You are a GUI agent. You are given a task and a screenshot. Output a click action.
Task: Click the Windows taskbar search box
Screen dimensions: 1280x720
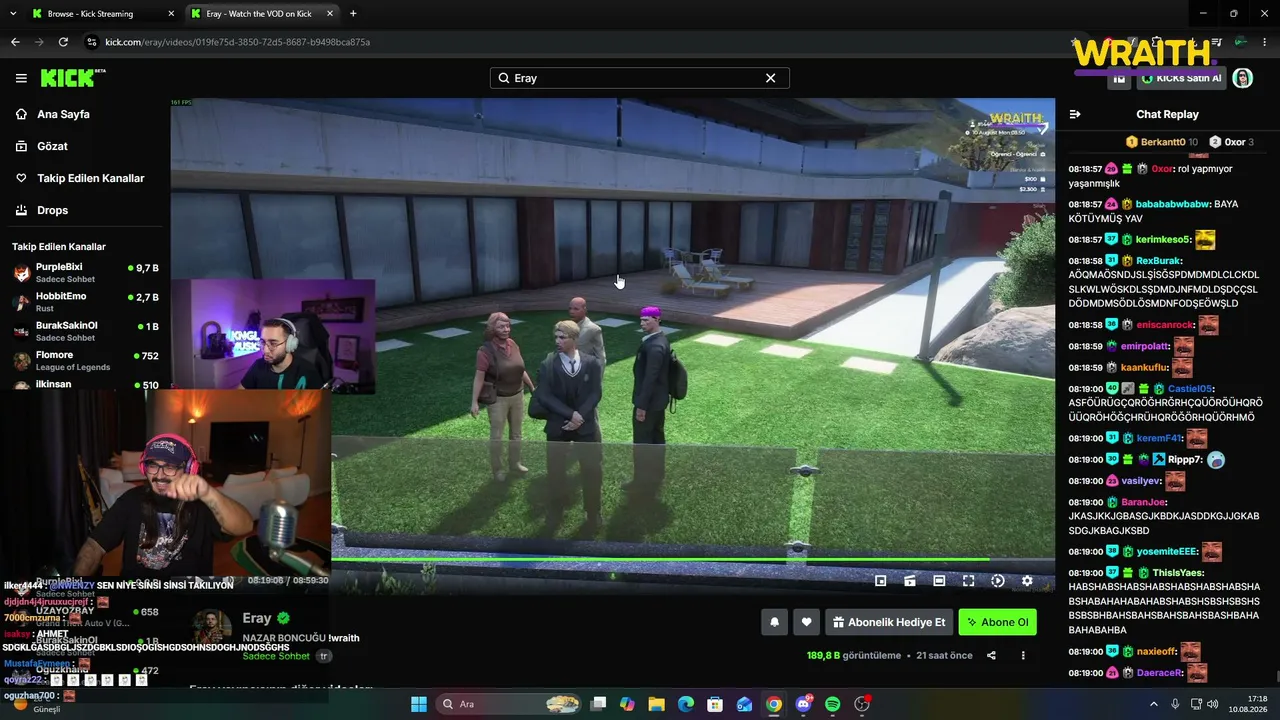click(x=510, y=704)
